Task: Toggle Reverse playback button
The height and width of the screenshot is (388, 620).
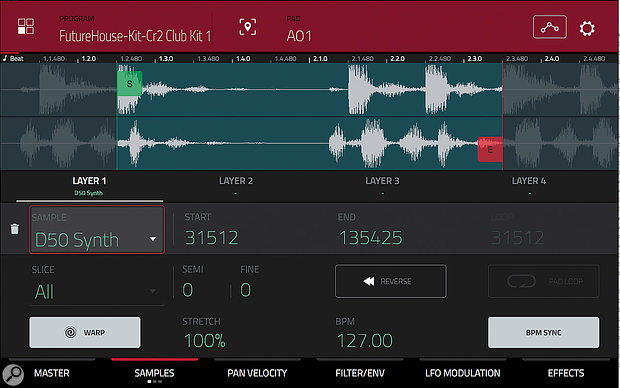Action: pos(391,281)
